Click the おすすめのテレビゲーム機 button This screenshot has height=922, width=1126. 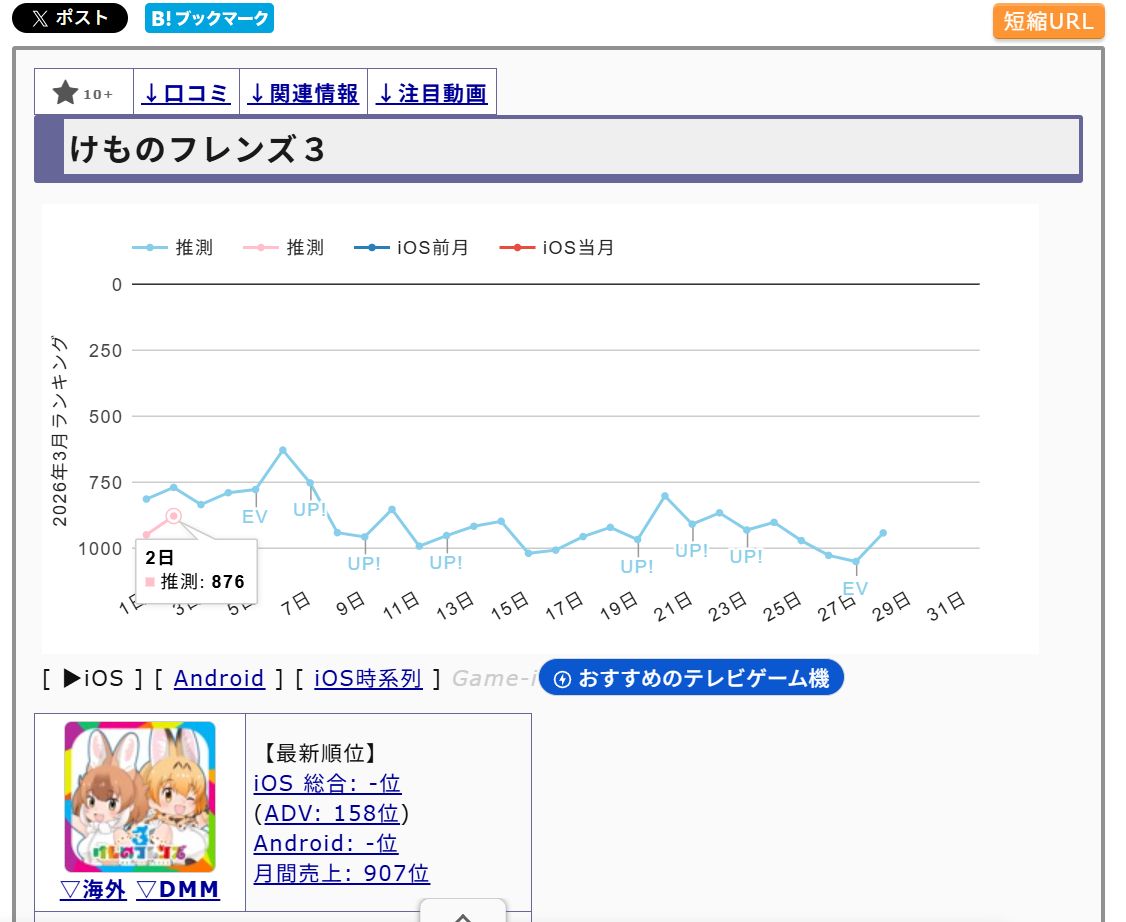pyautogui.click(x=692, y=679)
